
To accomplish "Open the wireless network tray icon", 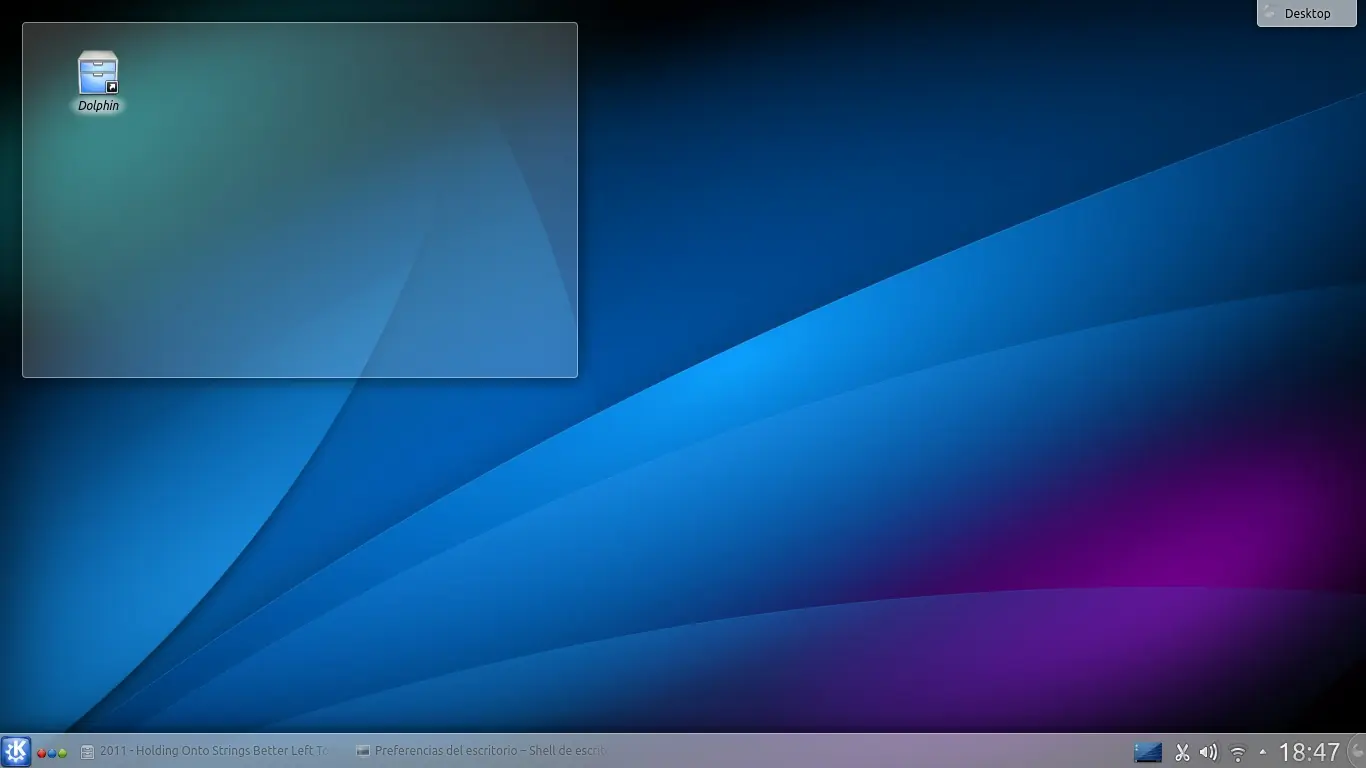I will coord(1238,752).
